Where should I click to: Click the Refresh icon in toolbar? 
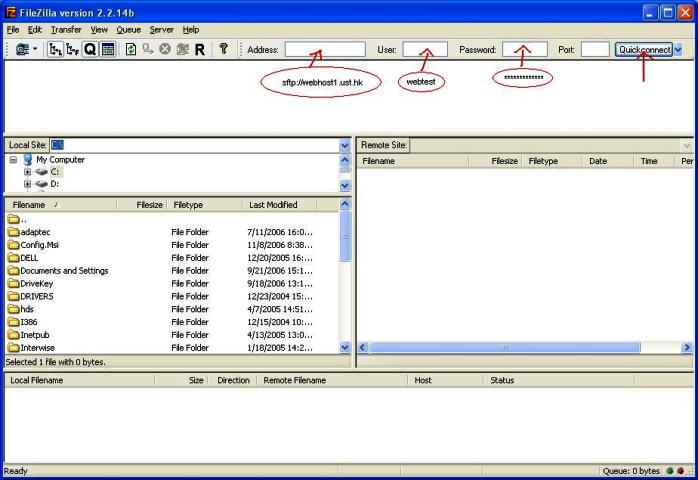pos(130,49)
